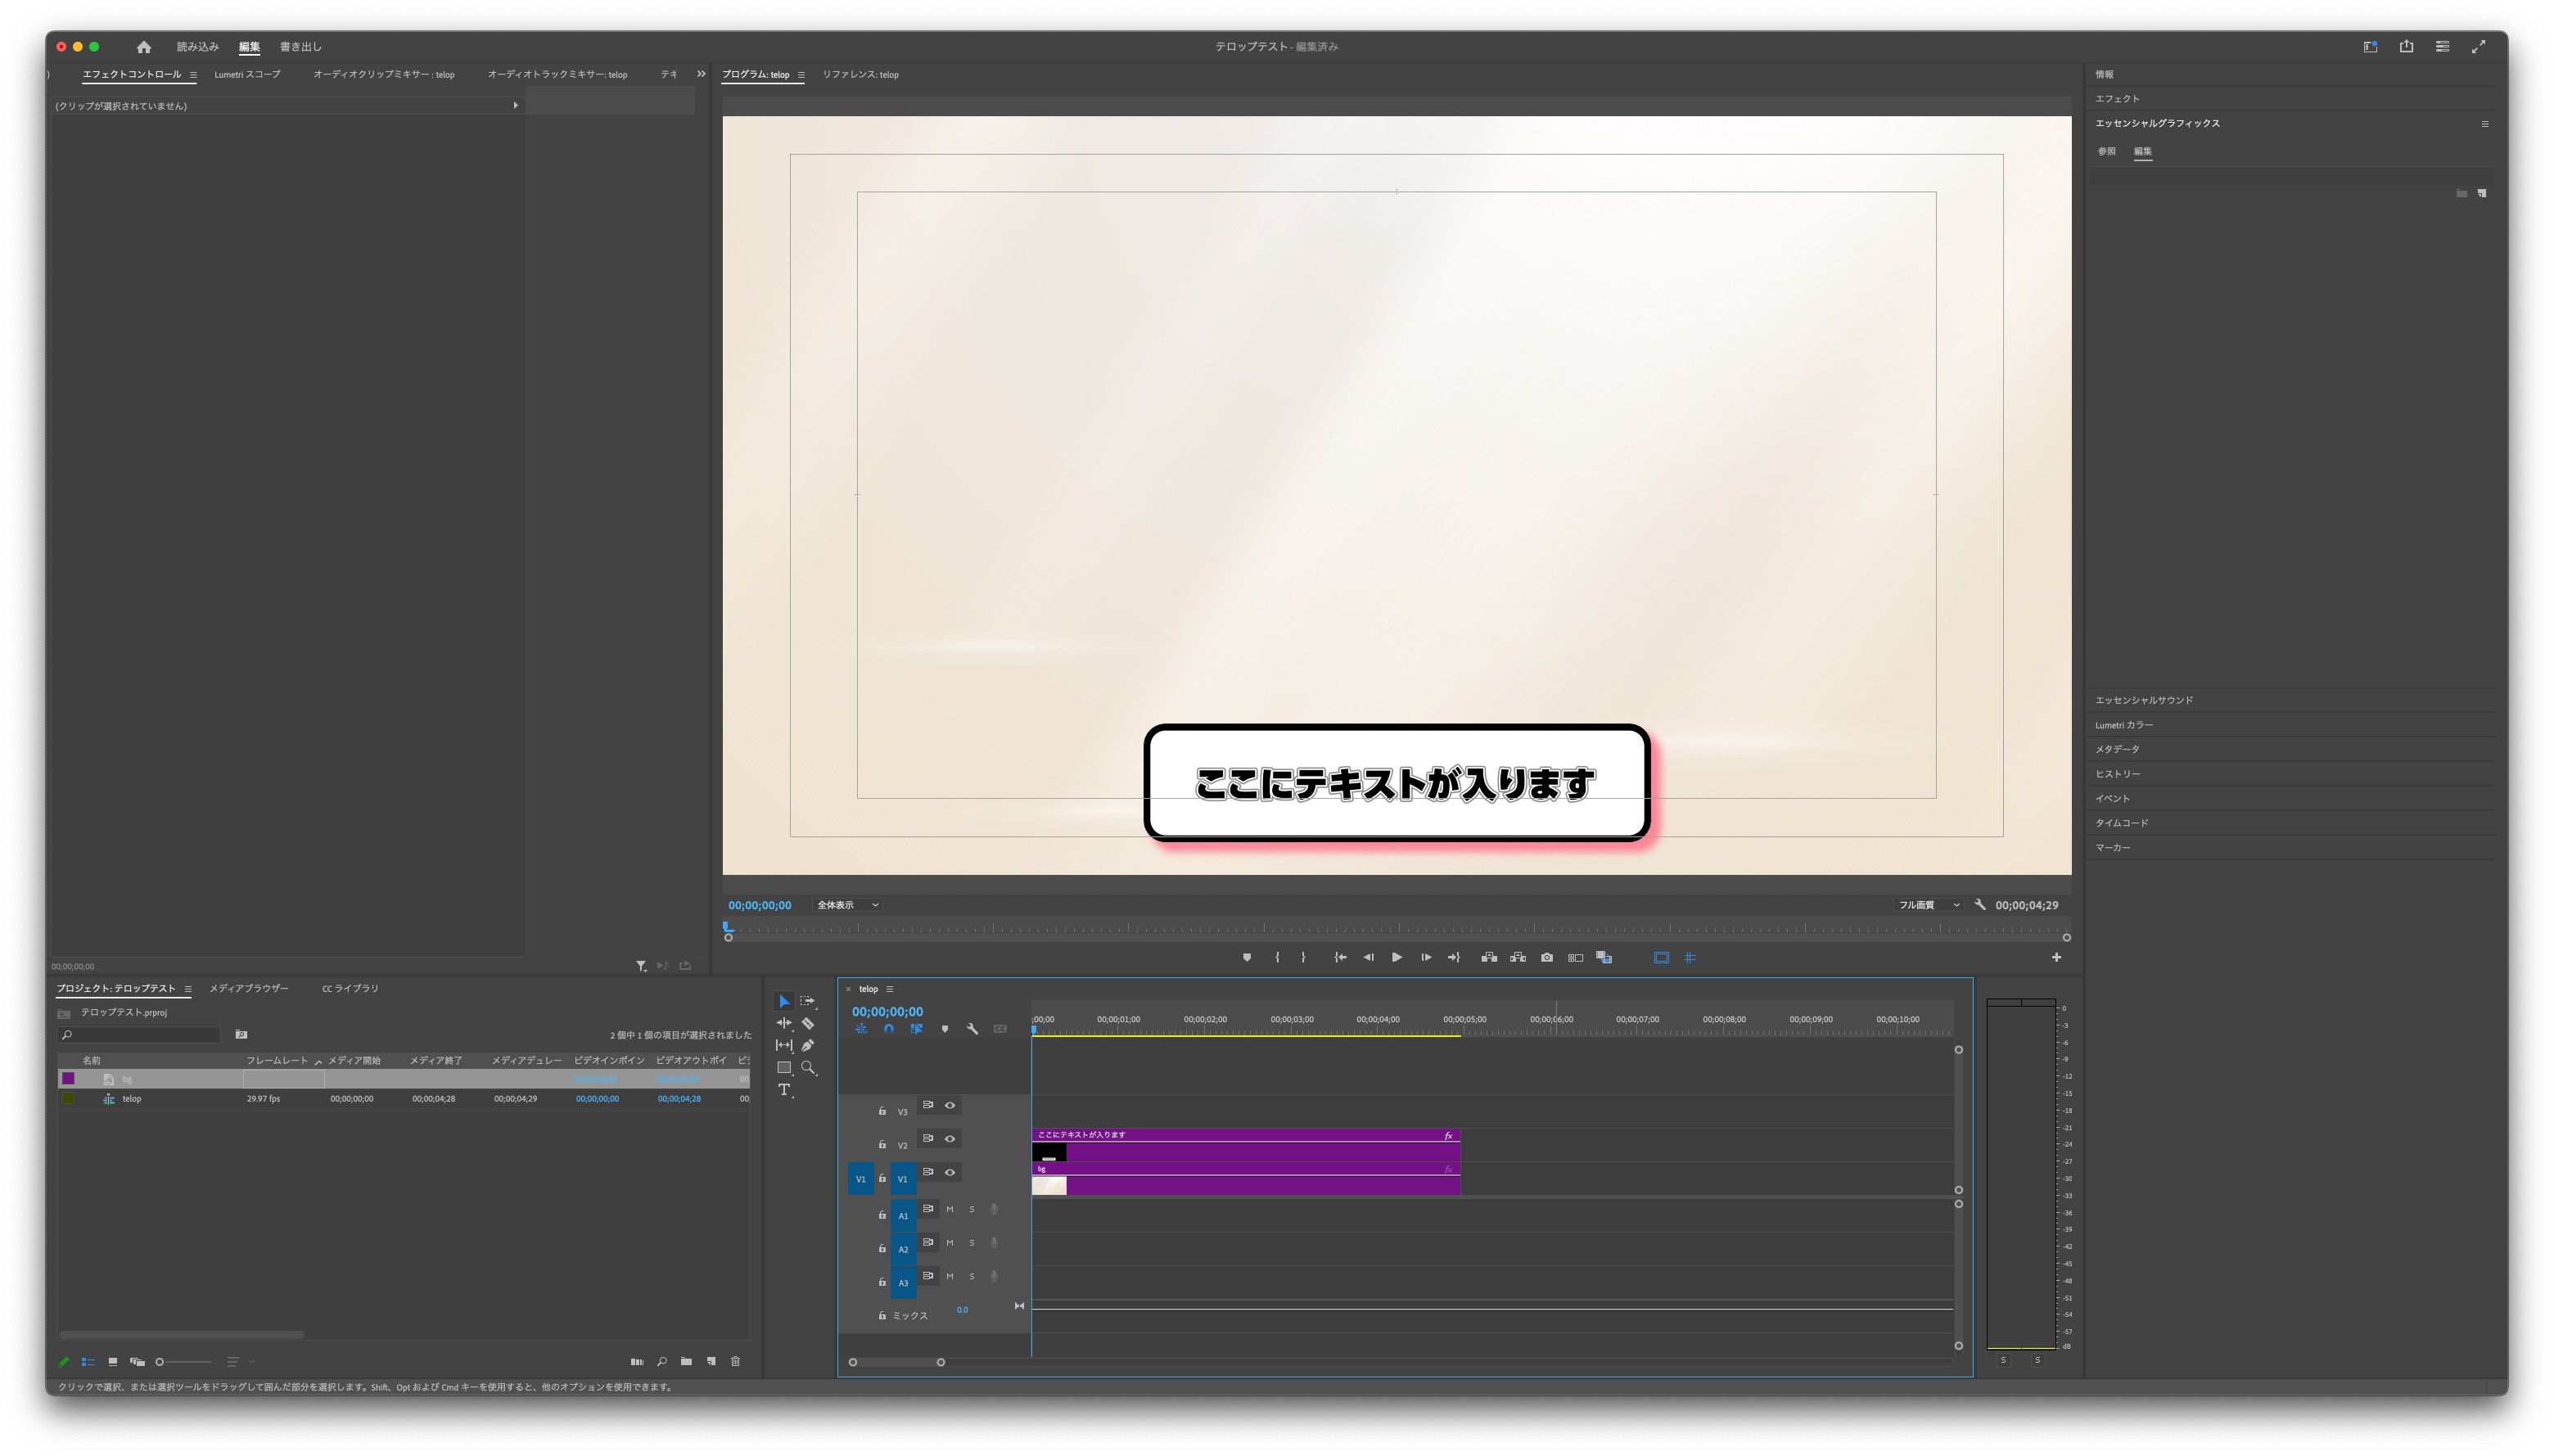Select the Ripple Edit tool

tap(784, 1023)
